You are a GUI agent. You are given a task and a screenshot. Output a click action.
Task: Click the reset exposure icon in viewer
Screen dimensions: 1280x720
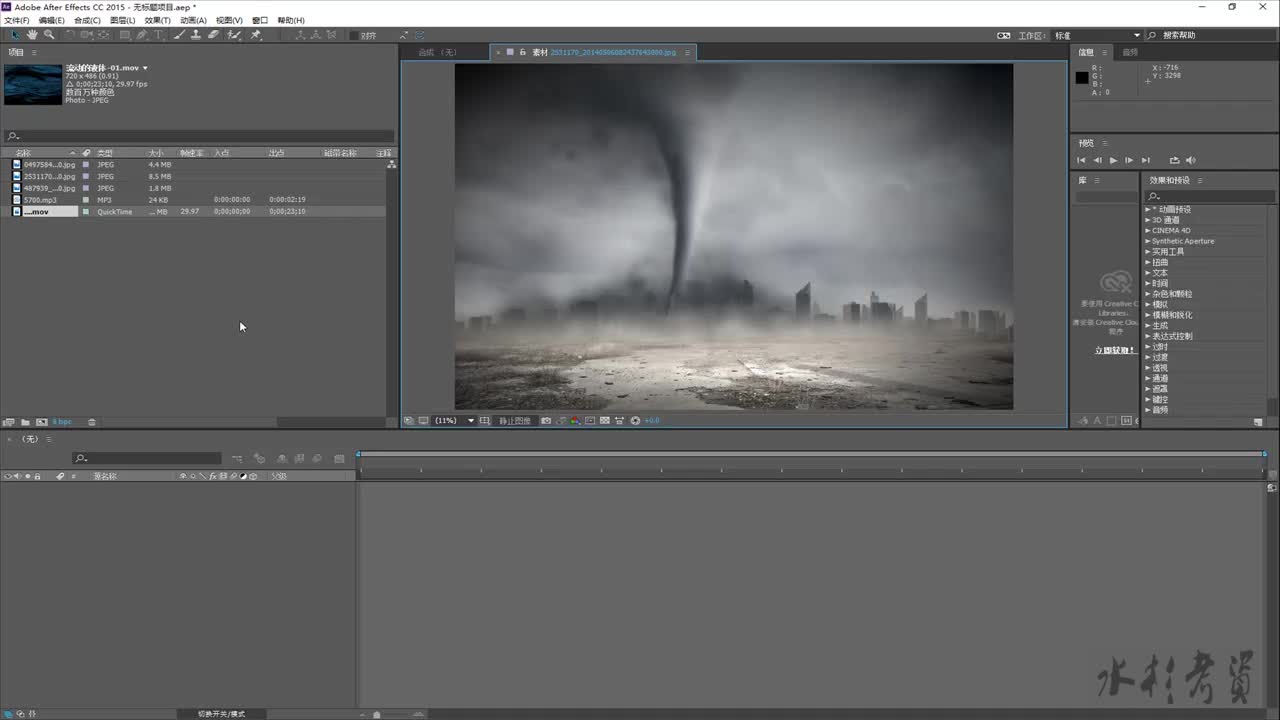click(636, 421)
